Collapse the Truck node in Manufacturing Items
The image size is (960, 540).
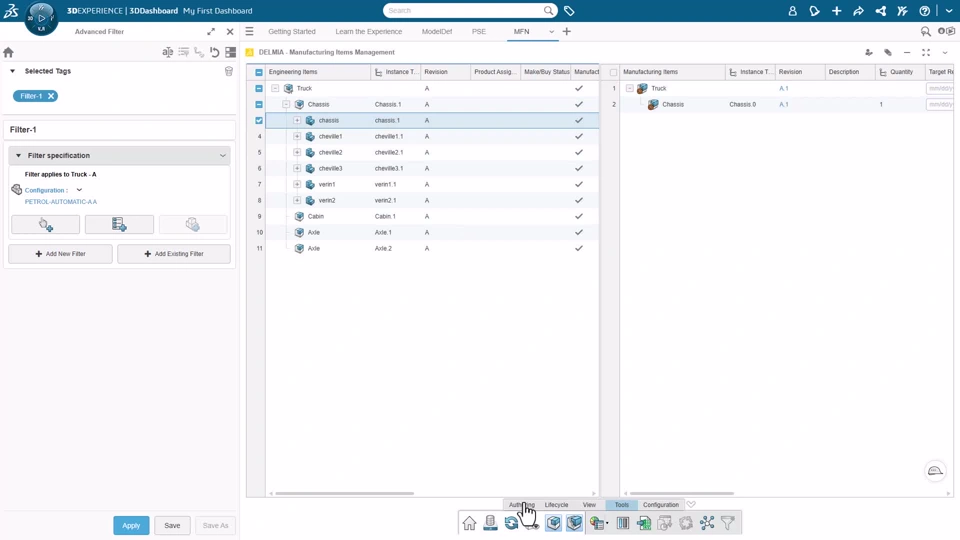click(629, 88)
